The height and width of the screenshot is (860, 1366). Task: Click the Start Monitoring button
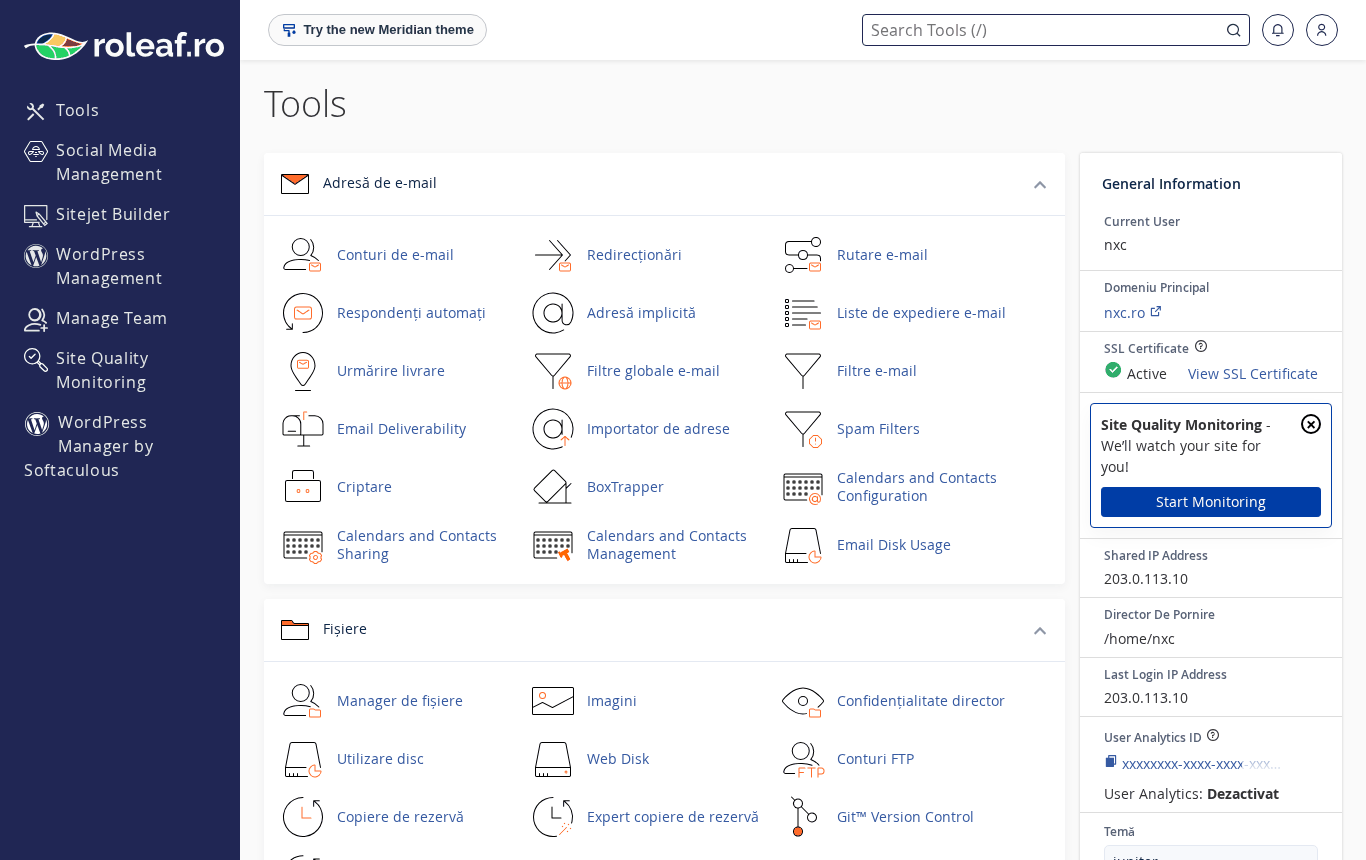(x=1211, y=502)
